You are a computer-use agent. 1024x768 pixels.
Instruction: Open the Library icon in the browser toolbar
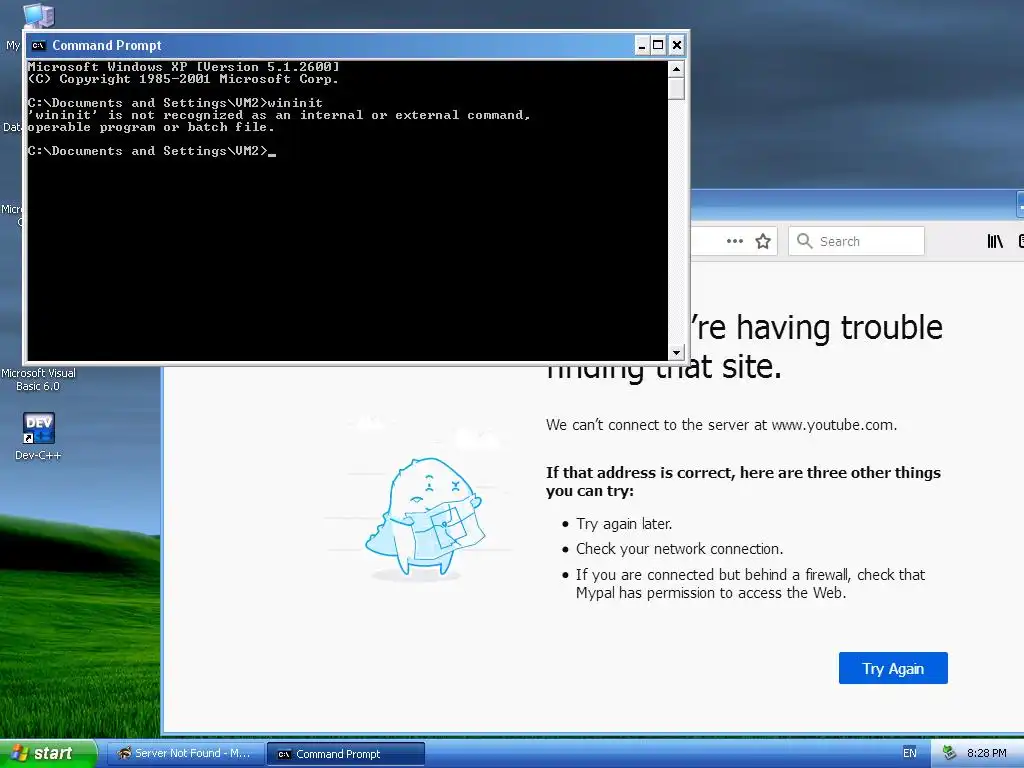pos(995,242)
